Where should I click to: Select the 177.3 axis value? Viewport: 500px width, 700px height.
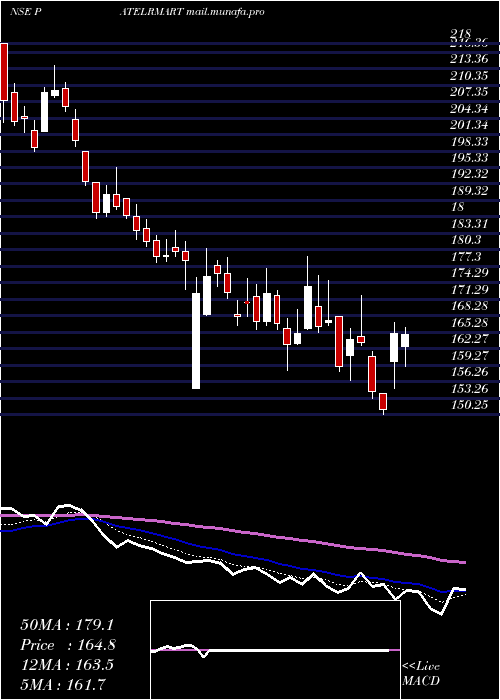tap(466, 258)
